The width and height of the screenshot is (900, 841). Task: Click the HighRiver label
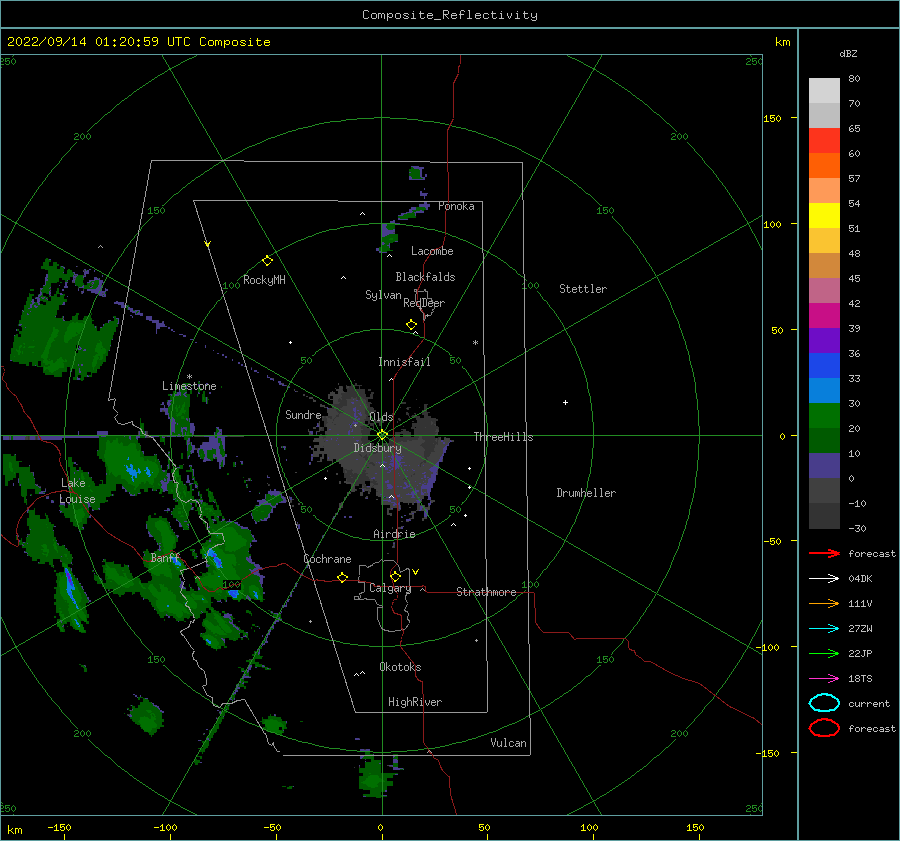(x=415, y=702)
